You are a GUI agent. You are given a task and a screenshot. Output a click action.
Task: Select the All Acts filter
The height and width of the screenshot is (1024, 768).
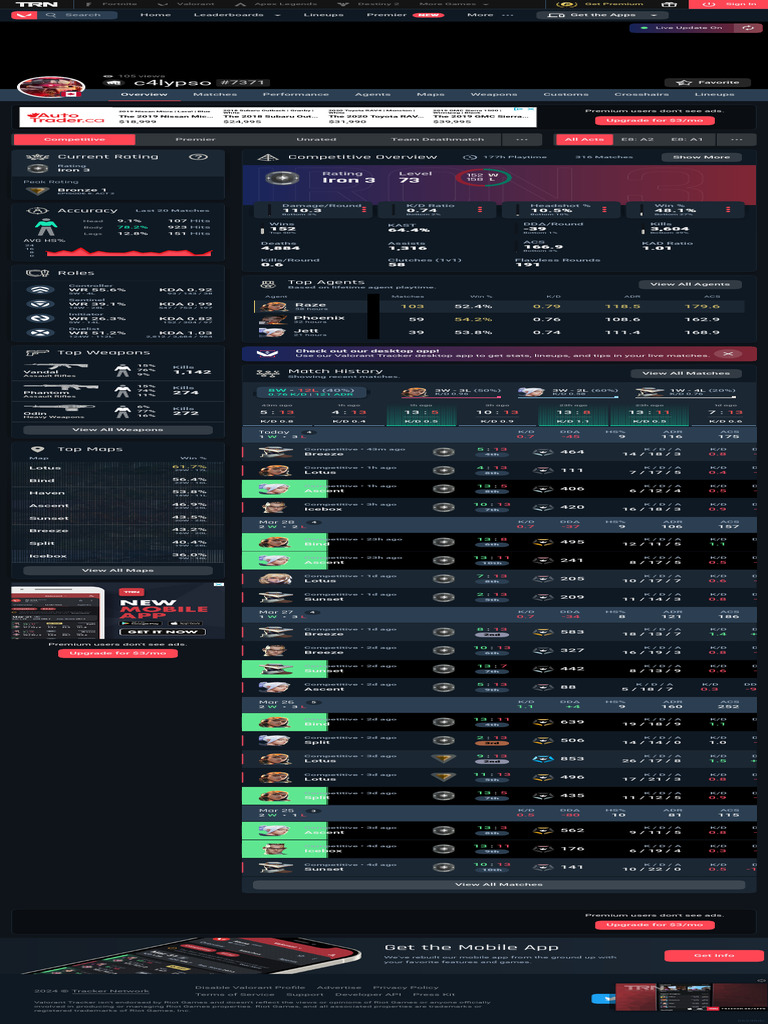584,139
